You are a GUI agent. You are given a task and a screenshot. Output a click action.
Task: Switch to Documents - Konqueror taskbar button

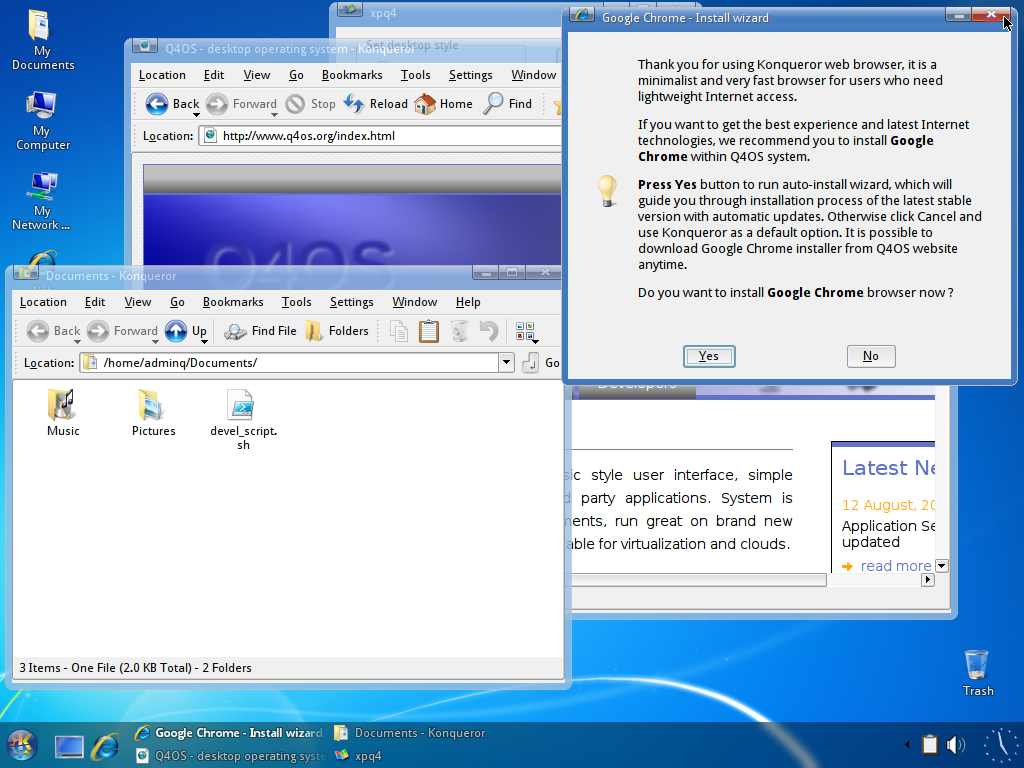click(x=410, y=733)
